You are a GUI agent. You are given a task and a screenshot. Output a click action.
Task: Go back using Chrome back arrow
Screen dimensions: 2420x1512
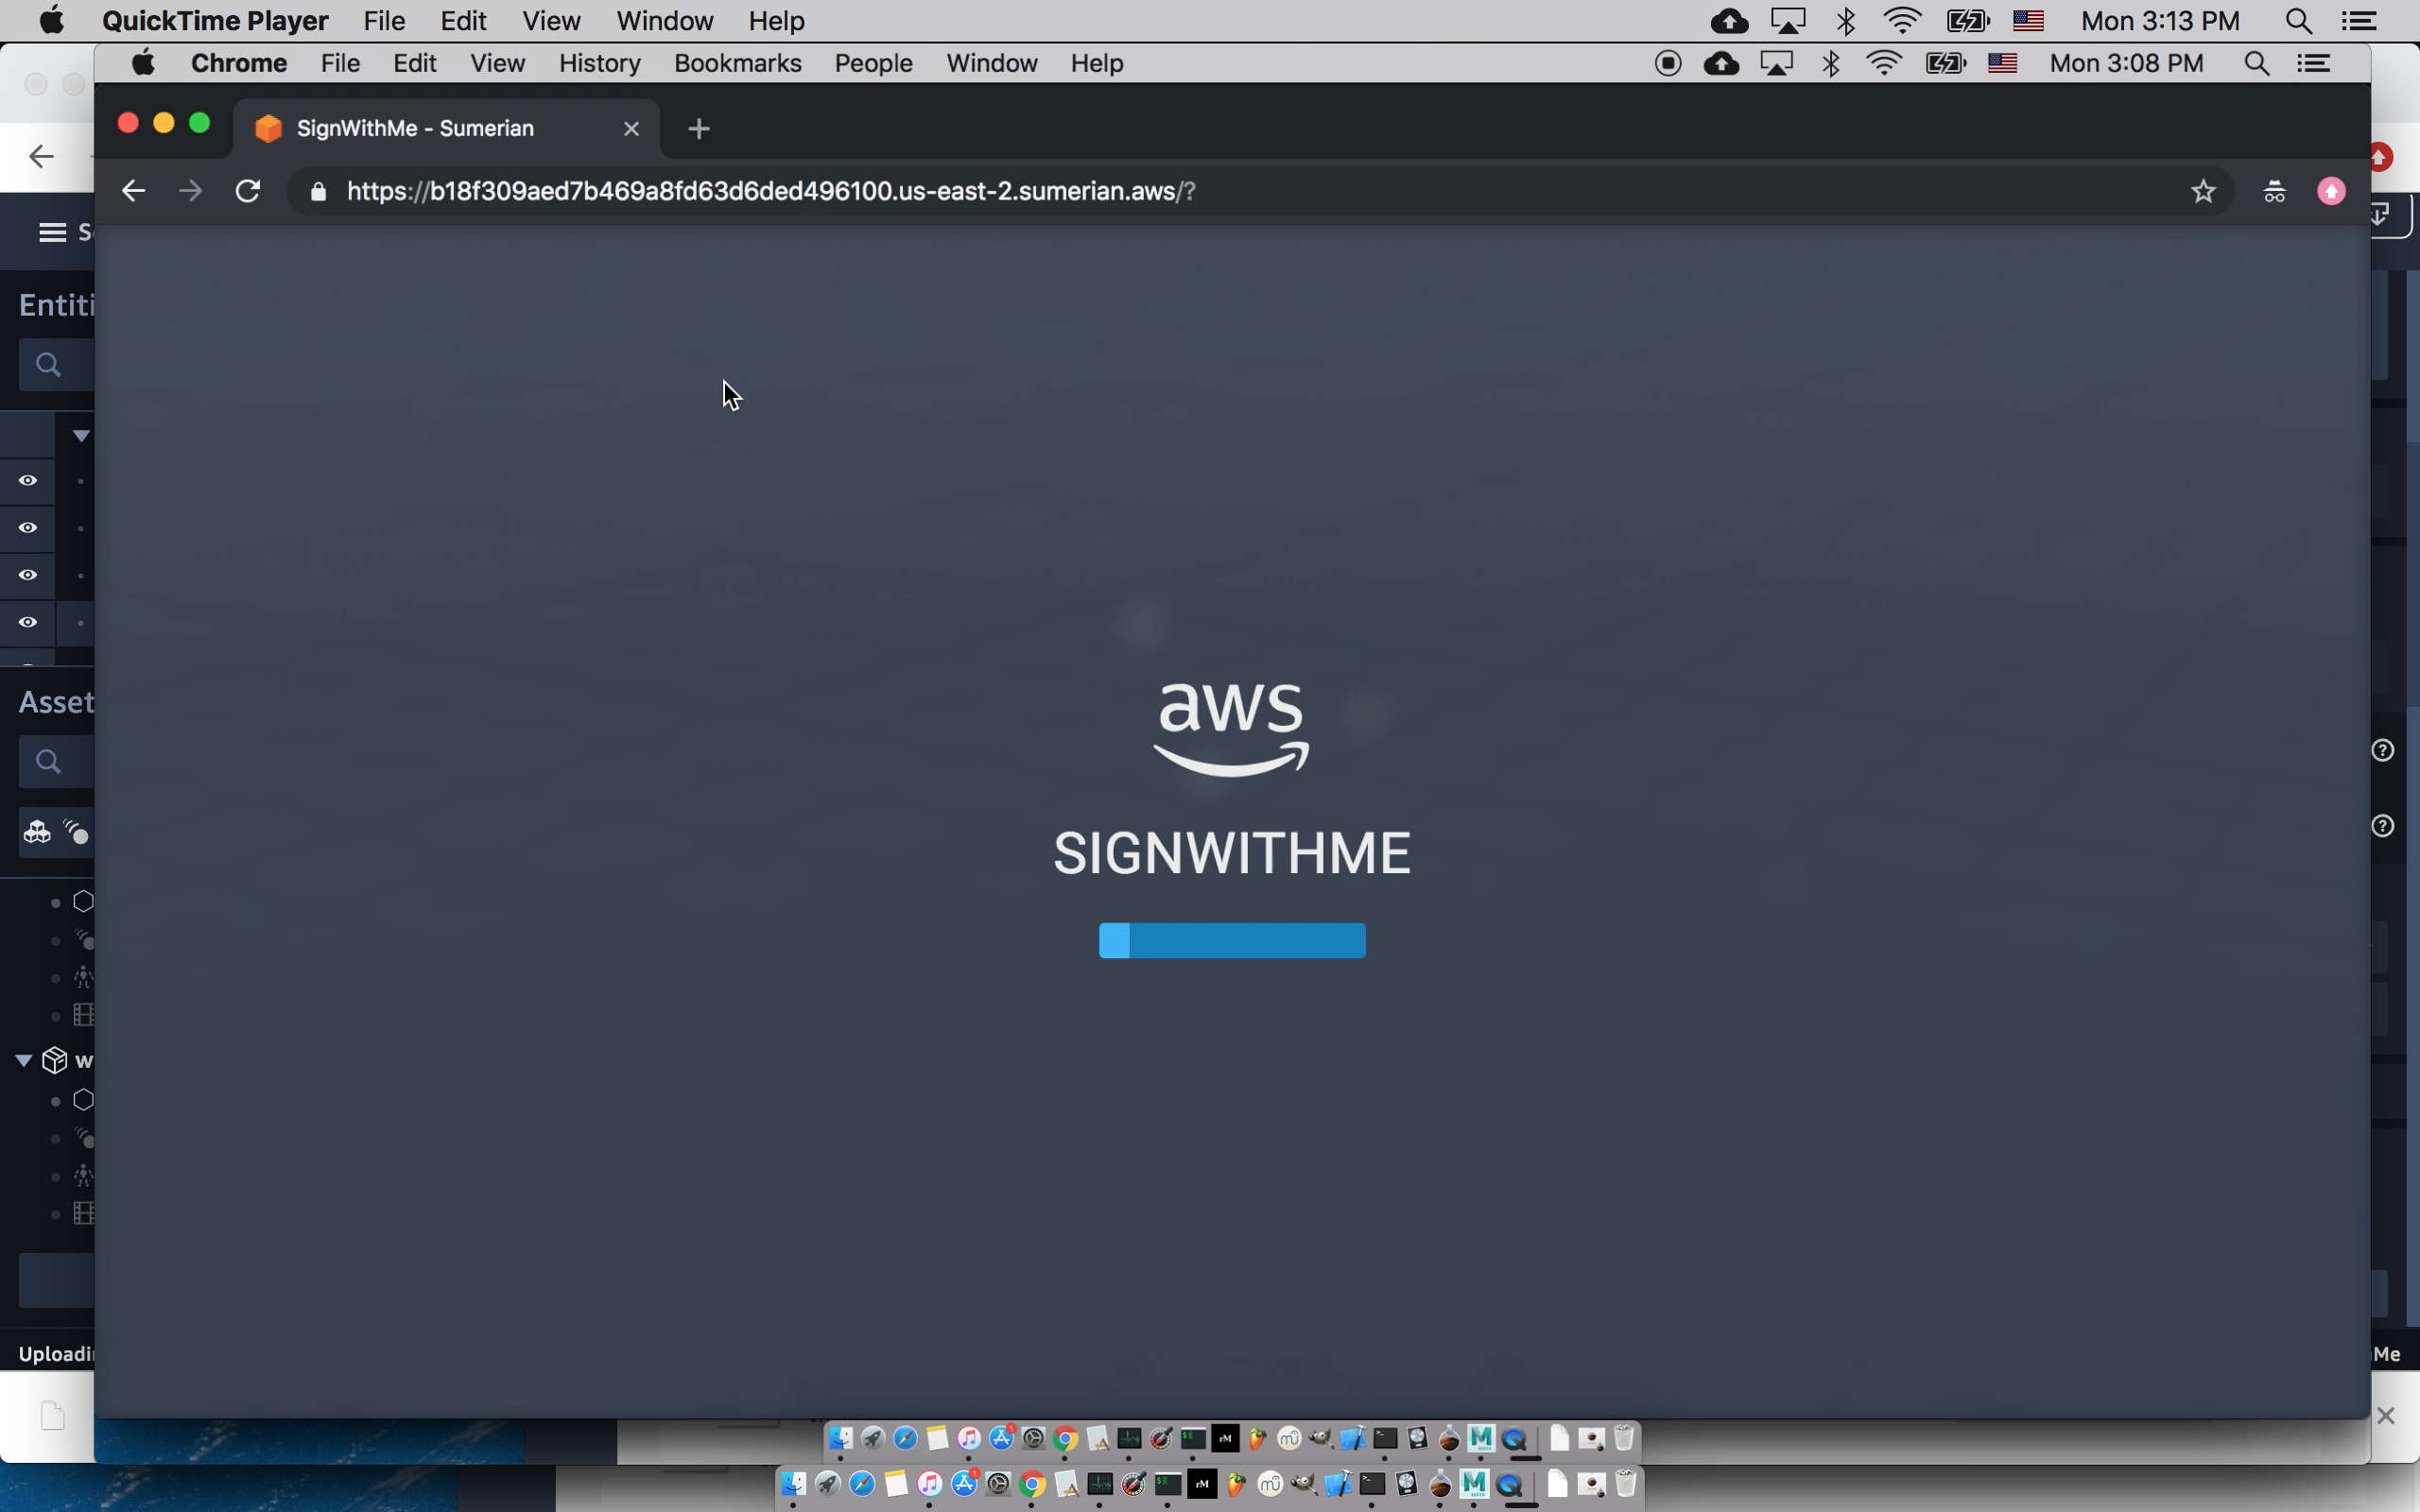click(133, 191)
